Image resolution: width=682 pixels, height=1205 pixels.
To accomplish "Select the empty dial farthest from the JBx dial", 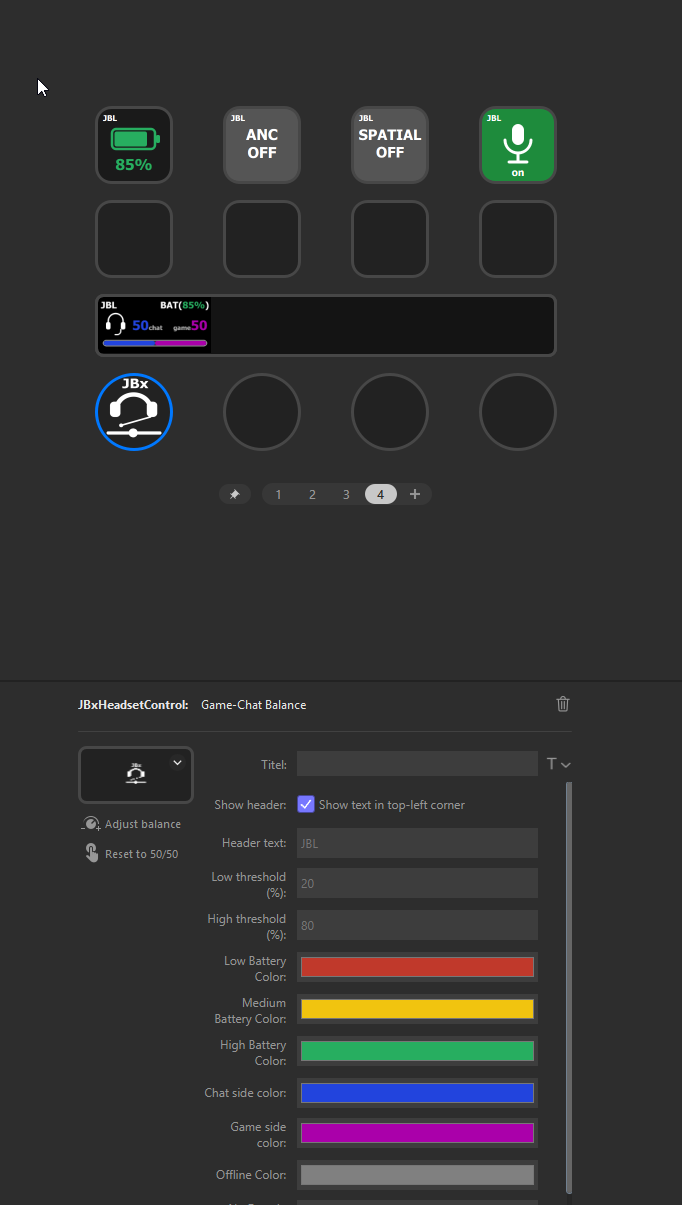I will (x=518, y=412).
